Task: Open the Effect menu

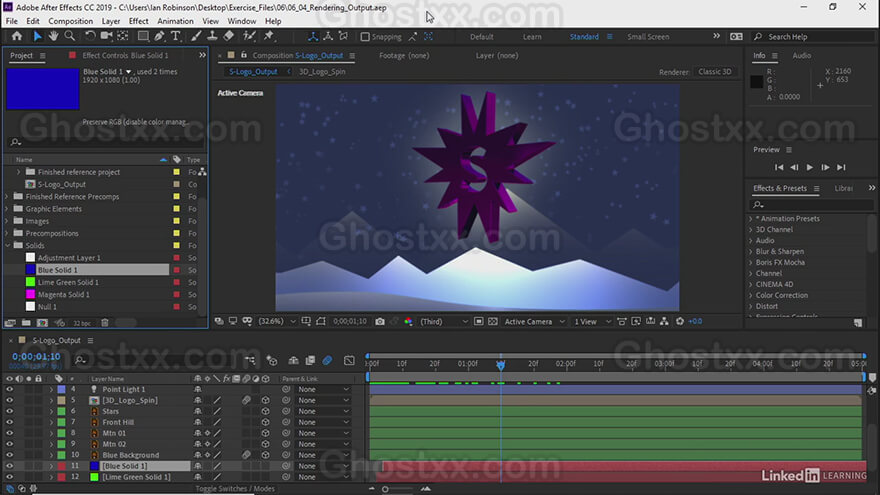Action: coord(139,21)
